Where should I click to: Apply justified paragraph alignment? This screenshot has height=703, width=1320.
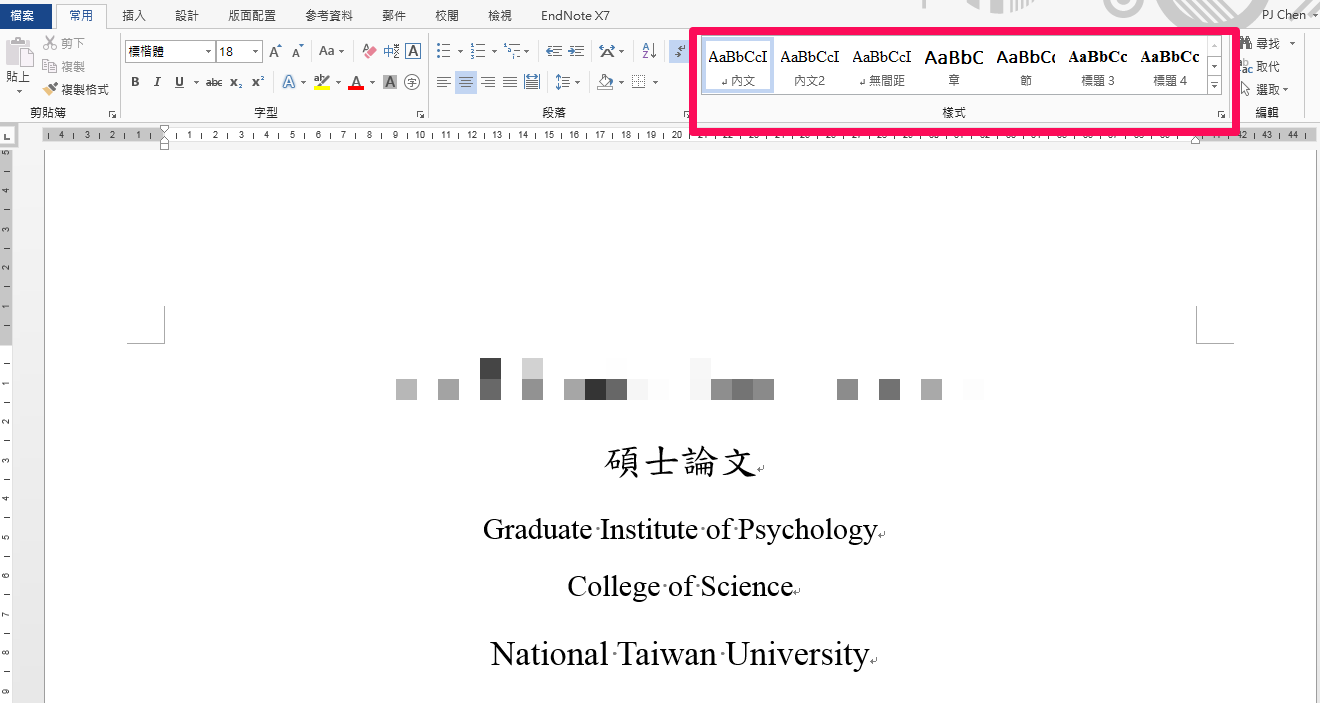coord(510,82)
